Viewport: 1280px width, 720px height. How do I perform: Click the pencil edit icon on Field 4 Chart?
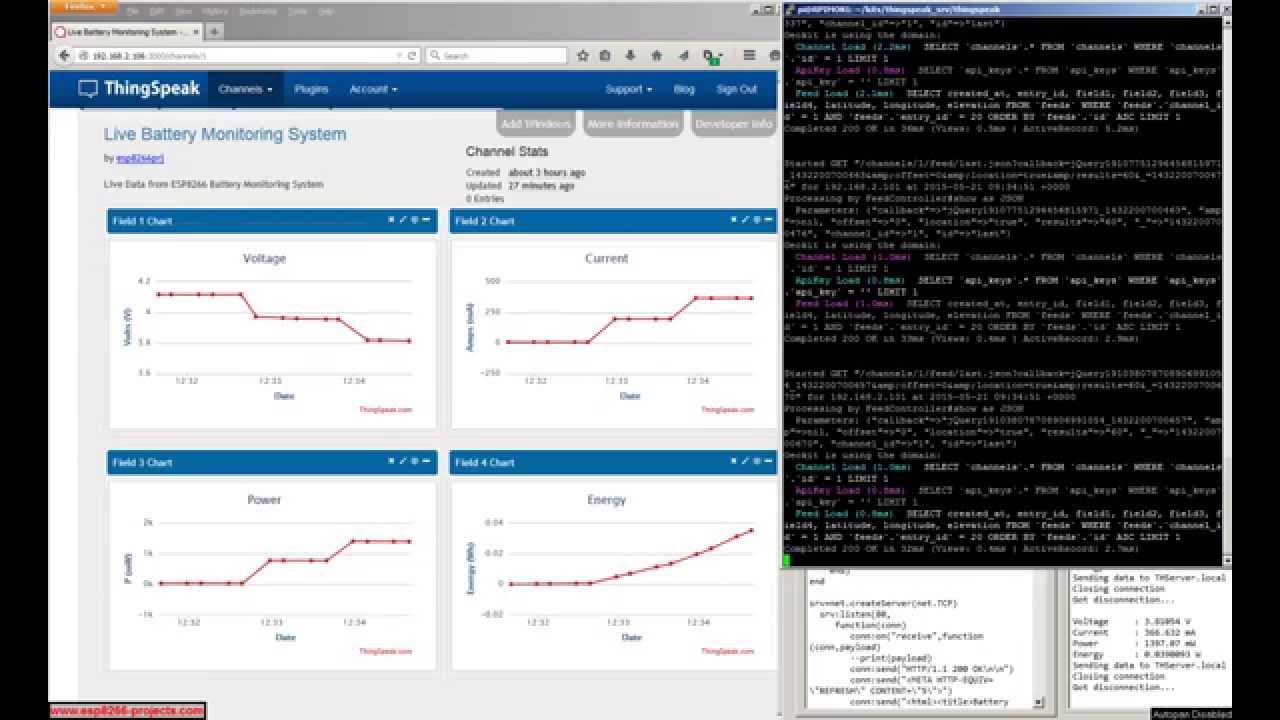(745, 461)
